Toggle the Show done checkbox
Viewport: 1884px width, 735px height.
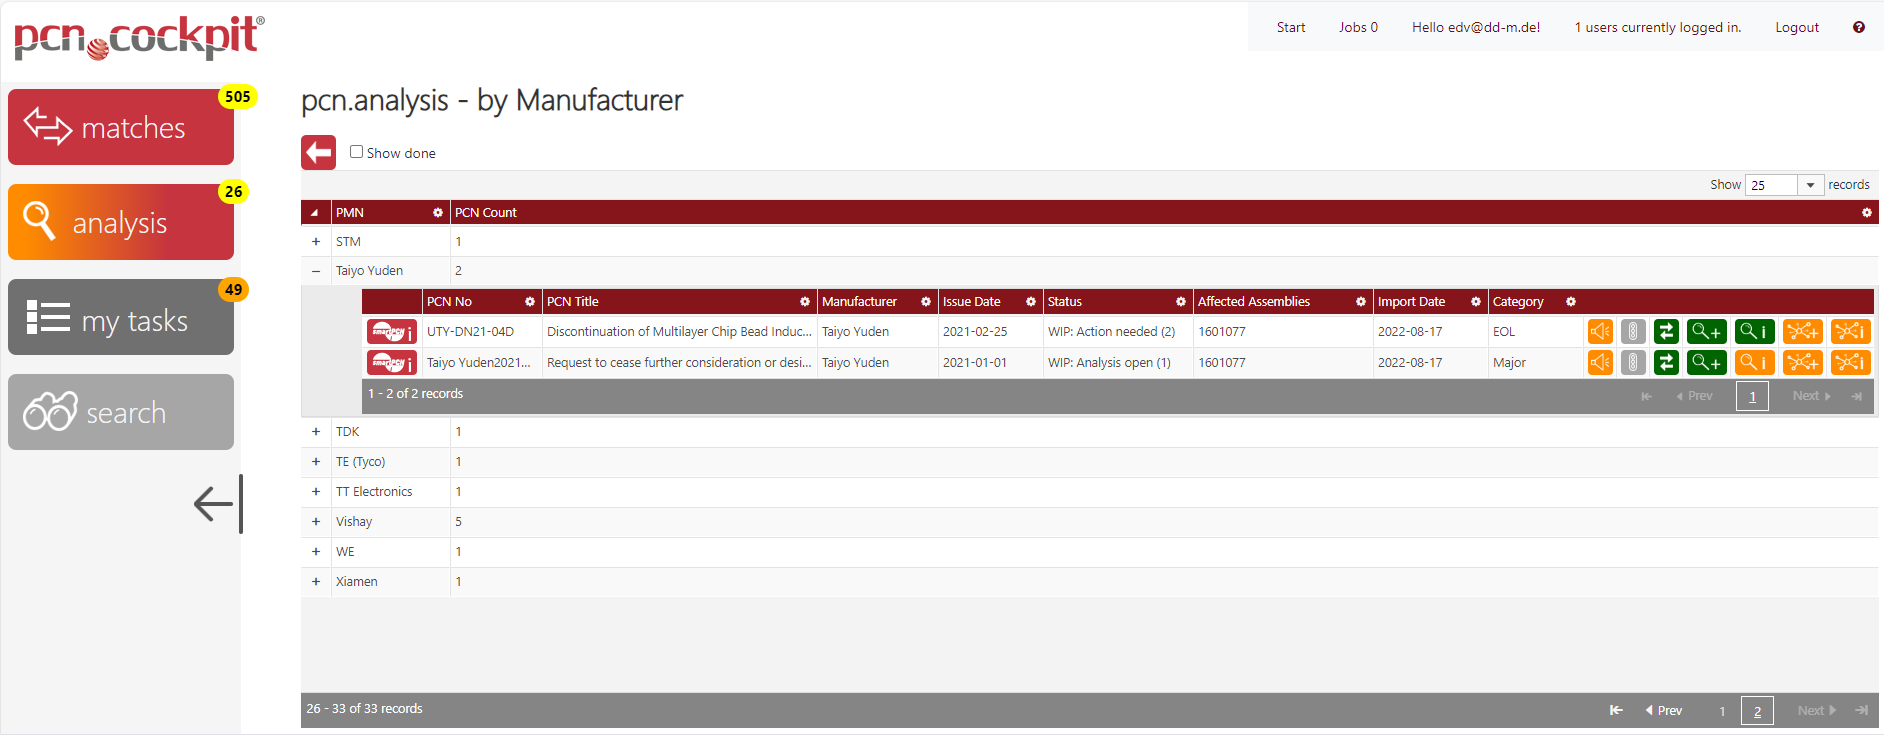point(356,152)
